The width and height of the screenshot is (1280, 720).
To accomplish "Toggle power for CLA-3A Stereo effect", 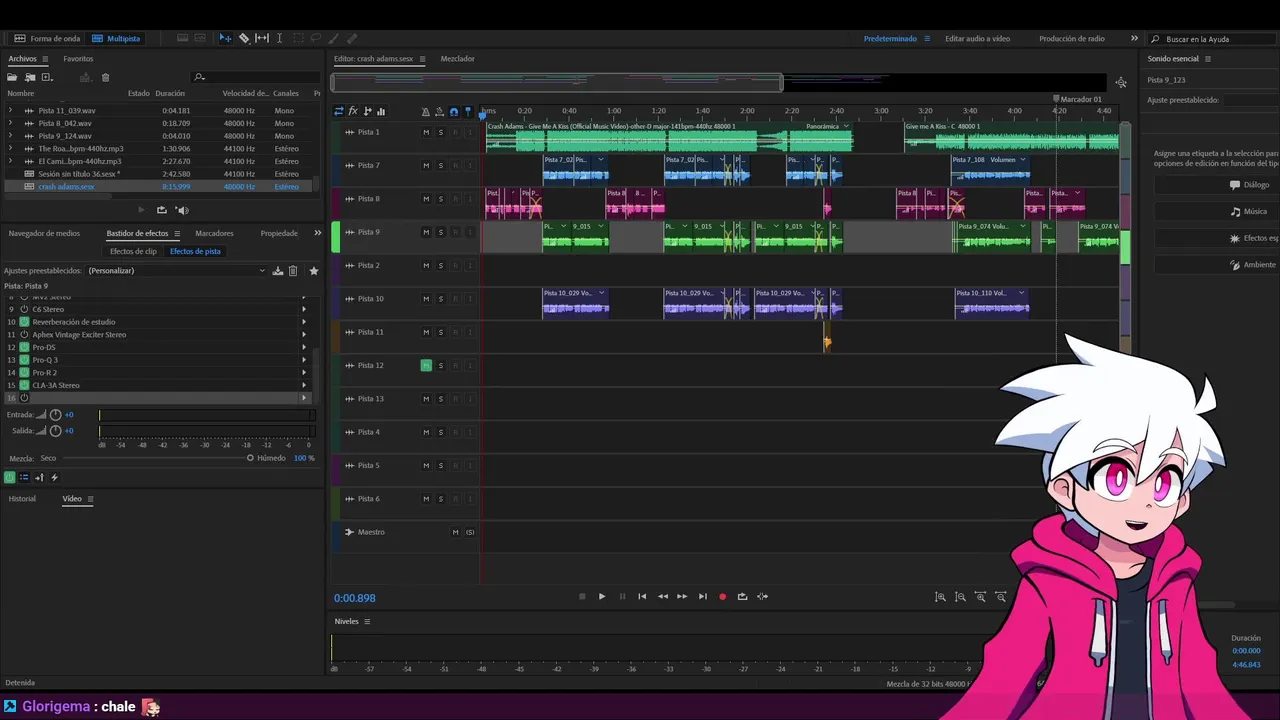I will 24,385.
